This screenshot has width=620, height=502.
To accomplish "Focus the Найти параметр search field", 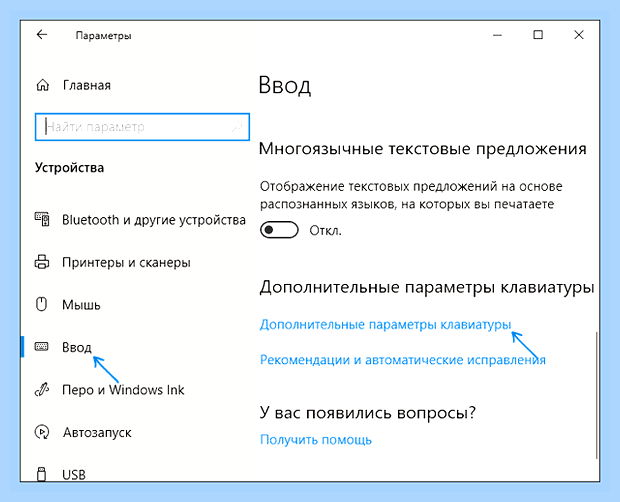I will [142, 127].
